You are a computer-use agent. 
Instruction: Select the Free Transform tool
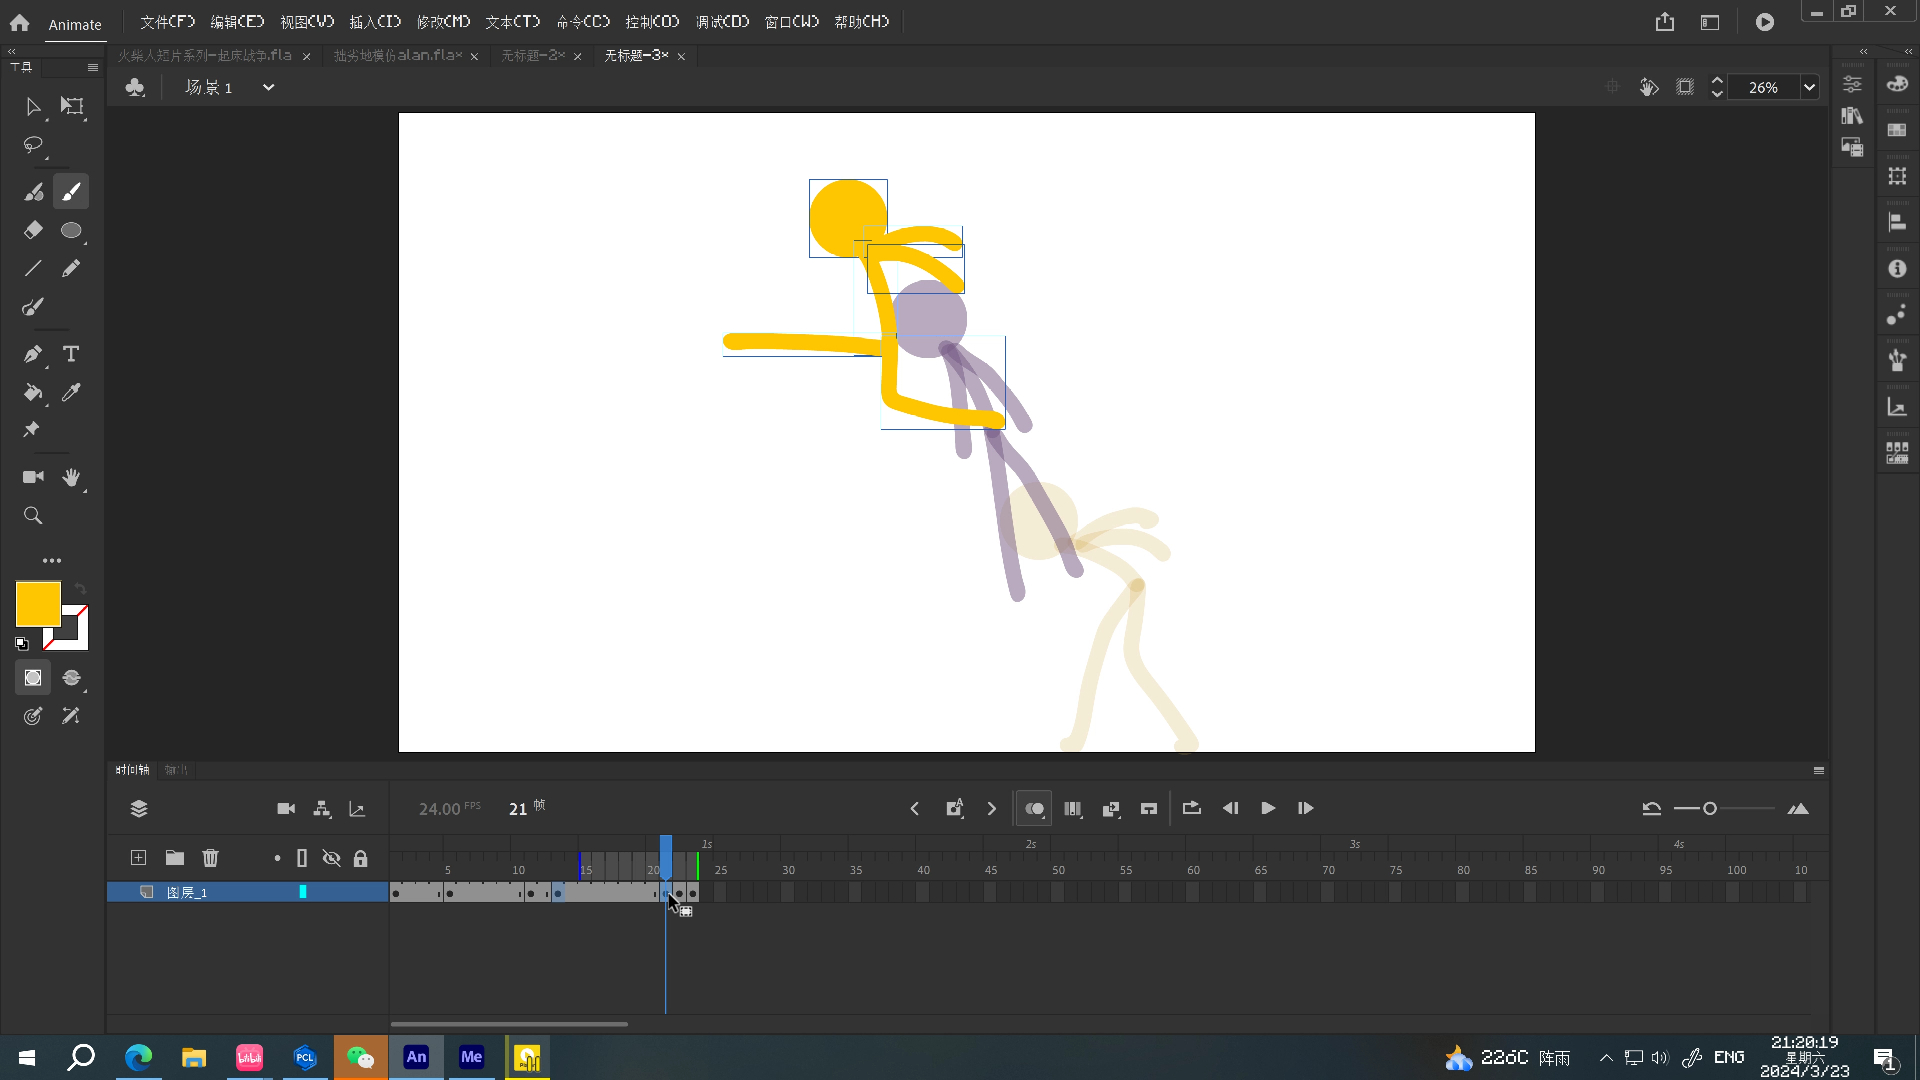click(x=72, y=106)
